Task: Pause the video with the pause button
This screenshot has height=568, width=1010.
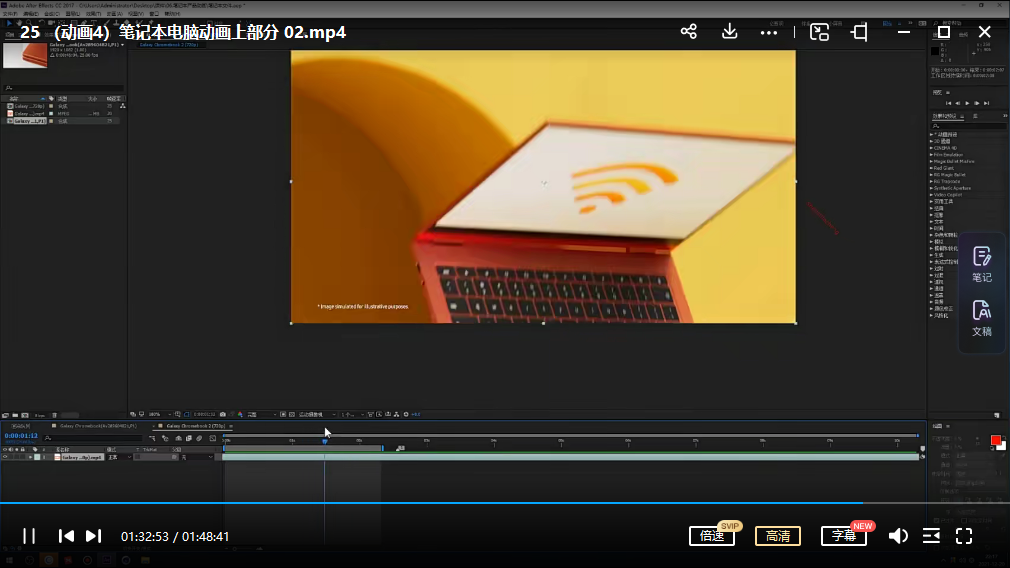Action: click(29, 536)
